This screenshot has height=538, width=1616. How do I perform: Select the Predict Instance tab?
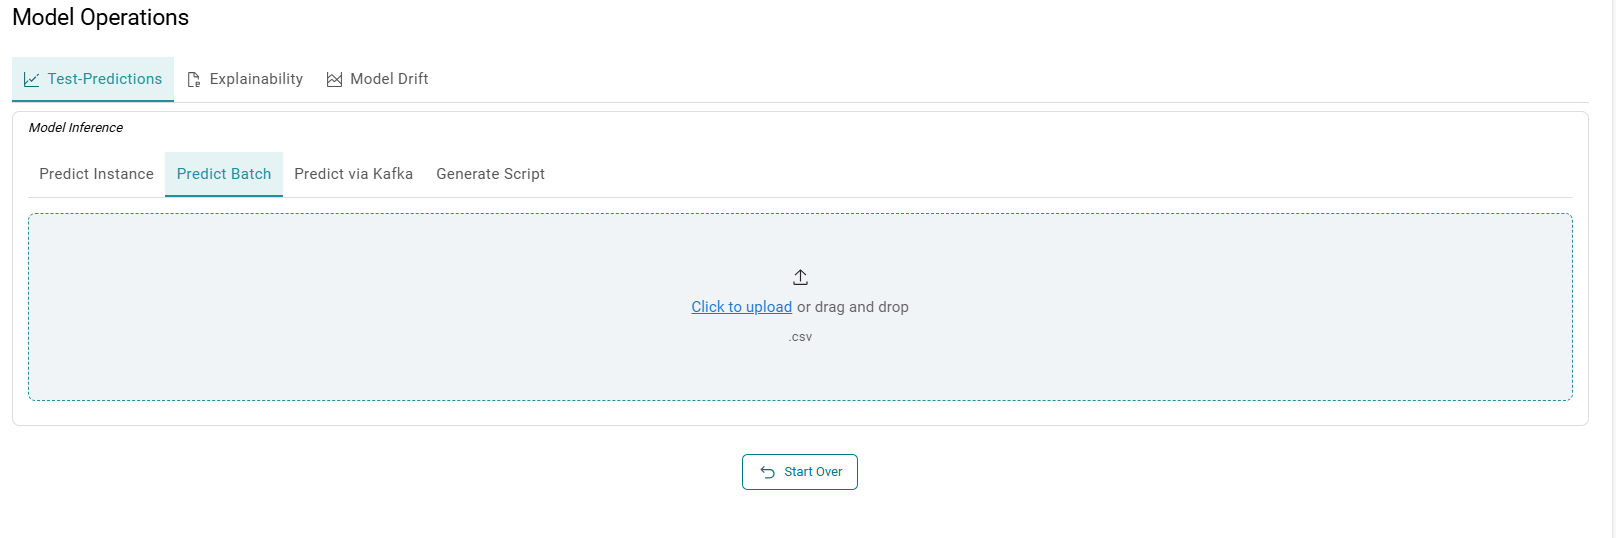point(96,174)
